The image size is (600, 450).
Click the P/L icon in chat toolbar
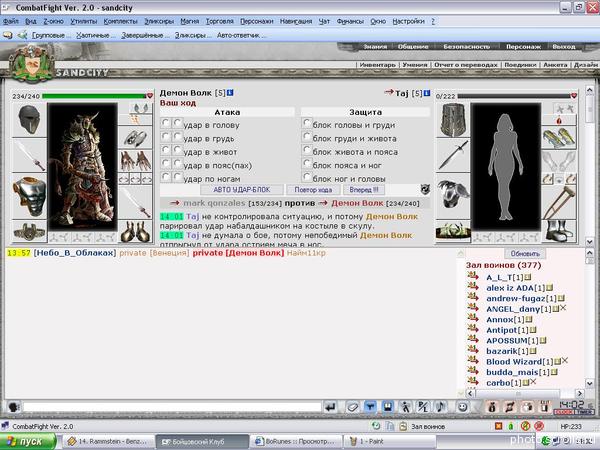coord(423,407)
